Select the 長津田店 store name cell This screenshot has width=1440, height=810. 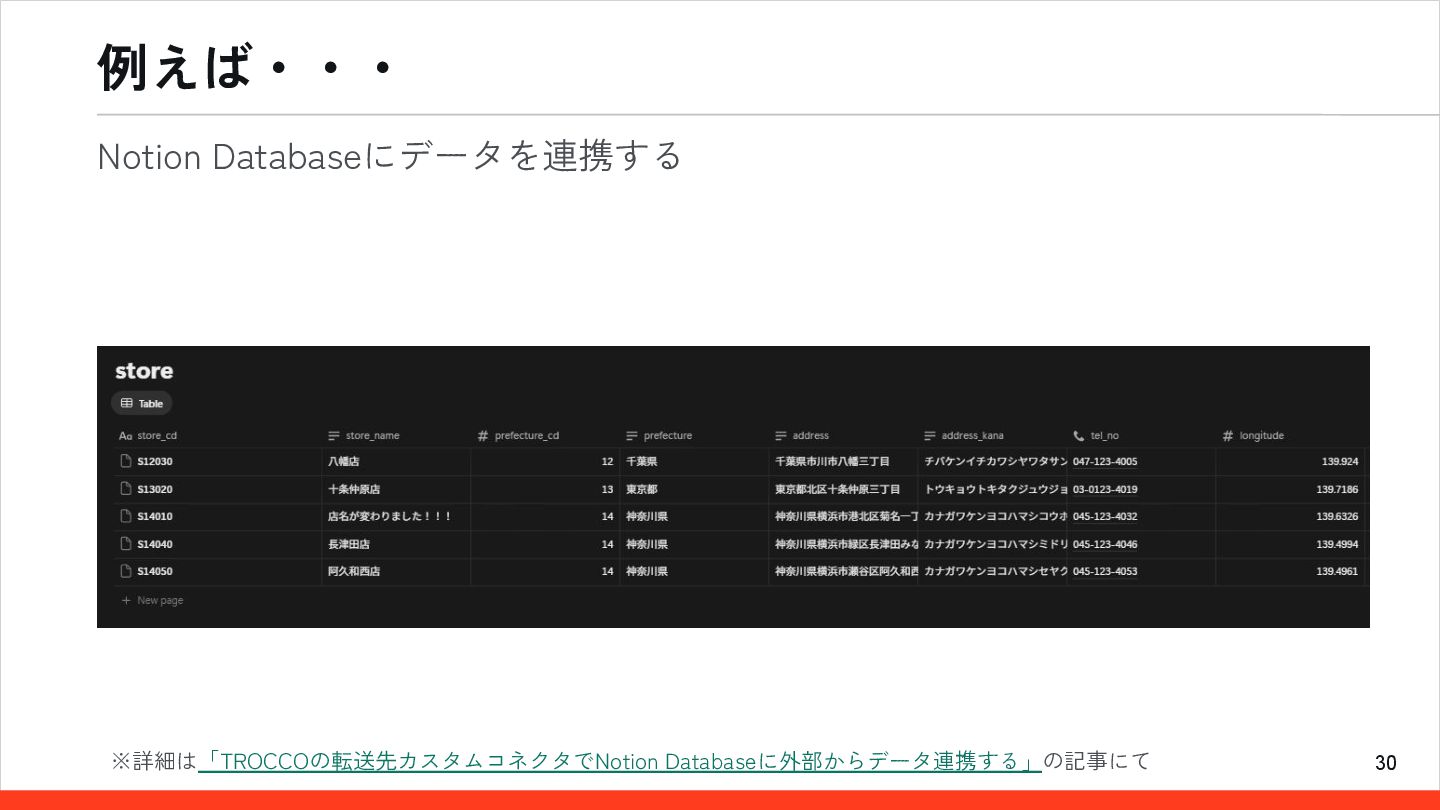(396, 544)
